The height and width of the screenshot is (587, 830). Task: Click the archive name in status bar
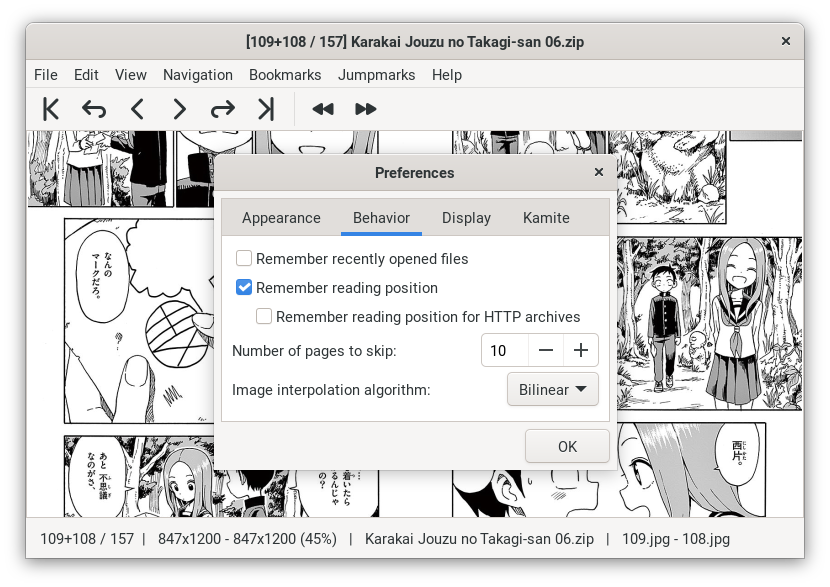coord(479,539)
